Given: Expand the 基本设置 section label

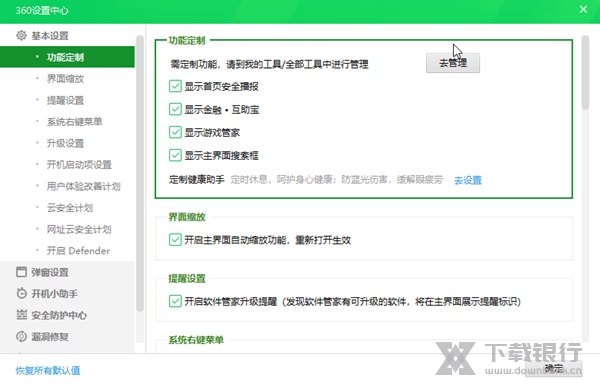Looking at the screenshot, I should pos(50,36).
